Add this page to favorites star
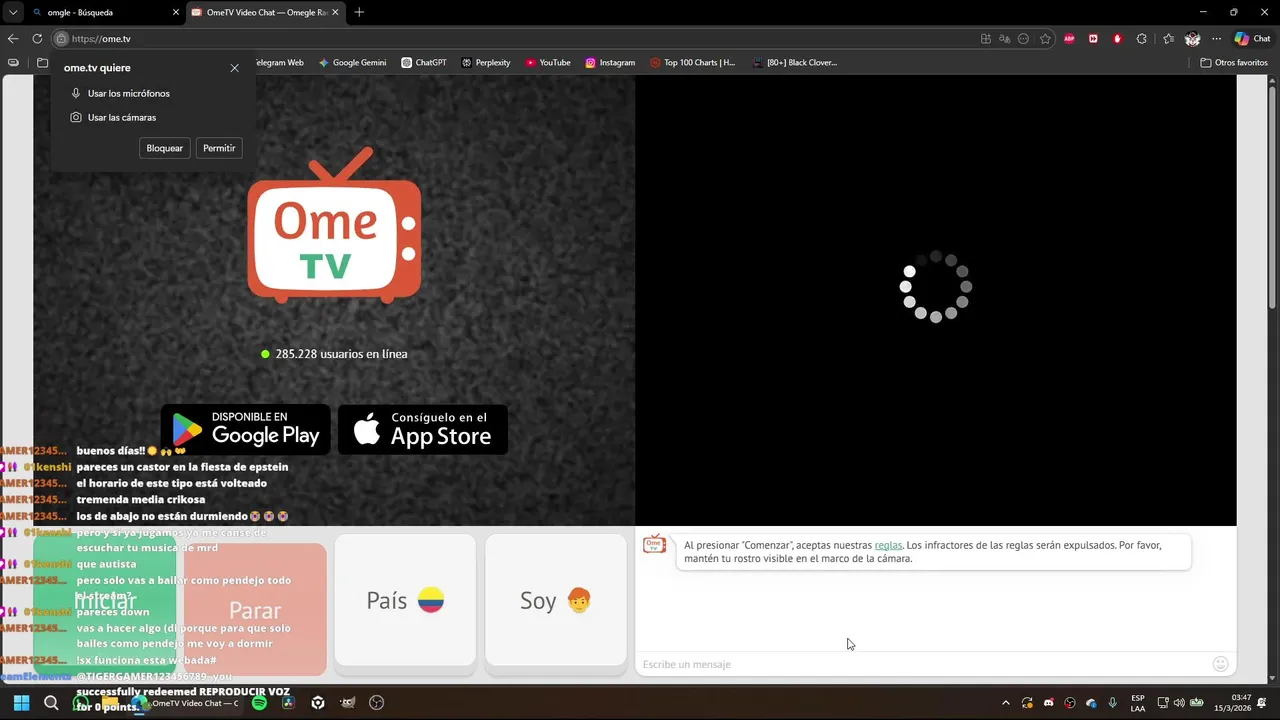This screenshot has height=720, width=1280. coord(1045,39)
